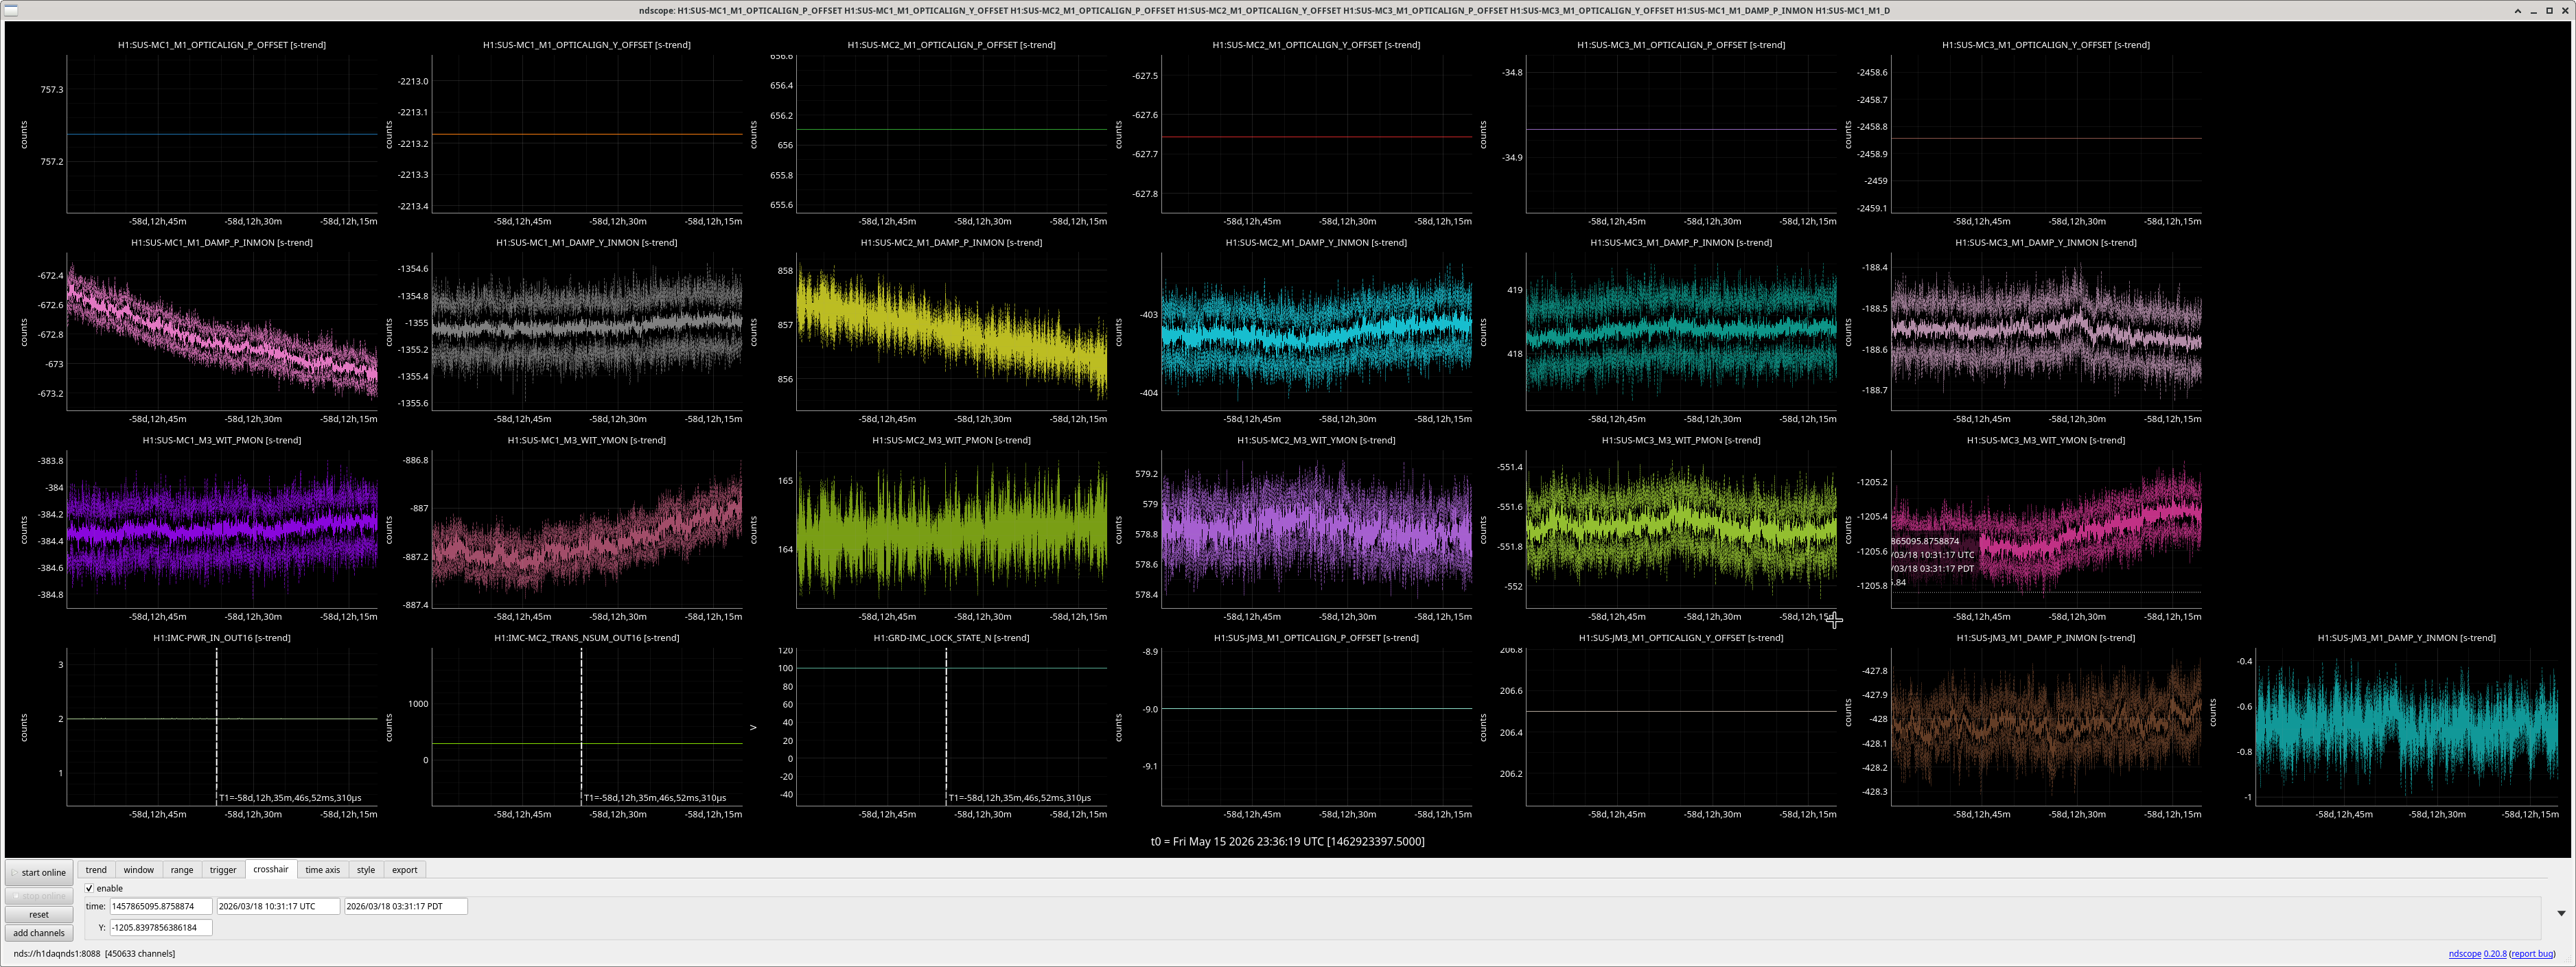Open the window tab
This screenshot has height=967, width=2576.
click(x=139, y=870)
